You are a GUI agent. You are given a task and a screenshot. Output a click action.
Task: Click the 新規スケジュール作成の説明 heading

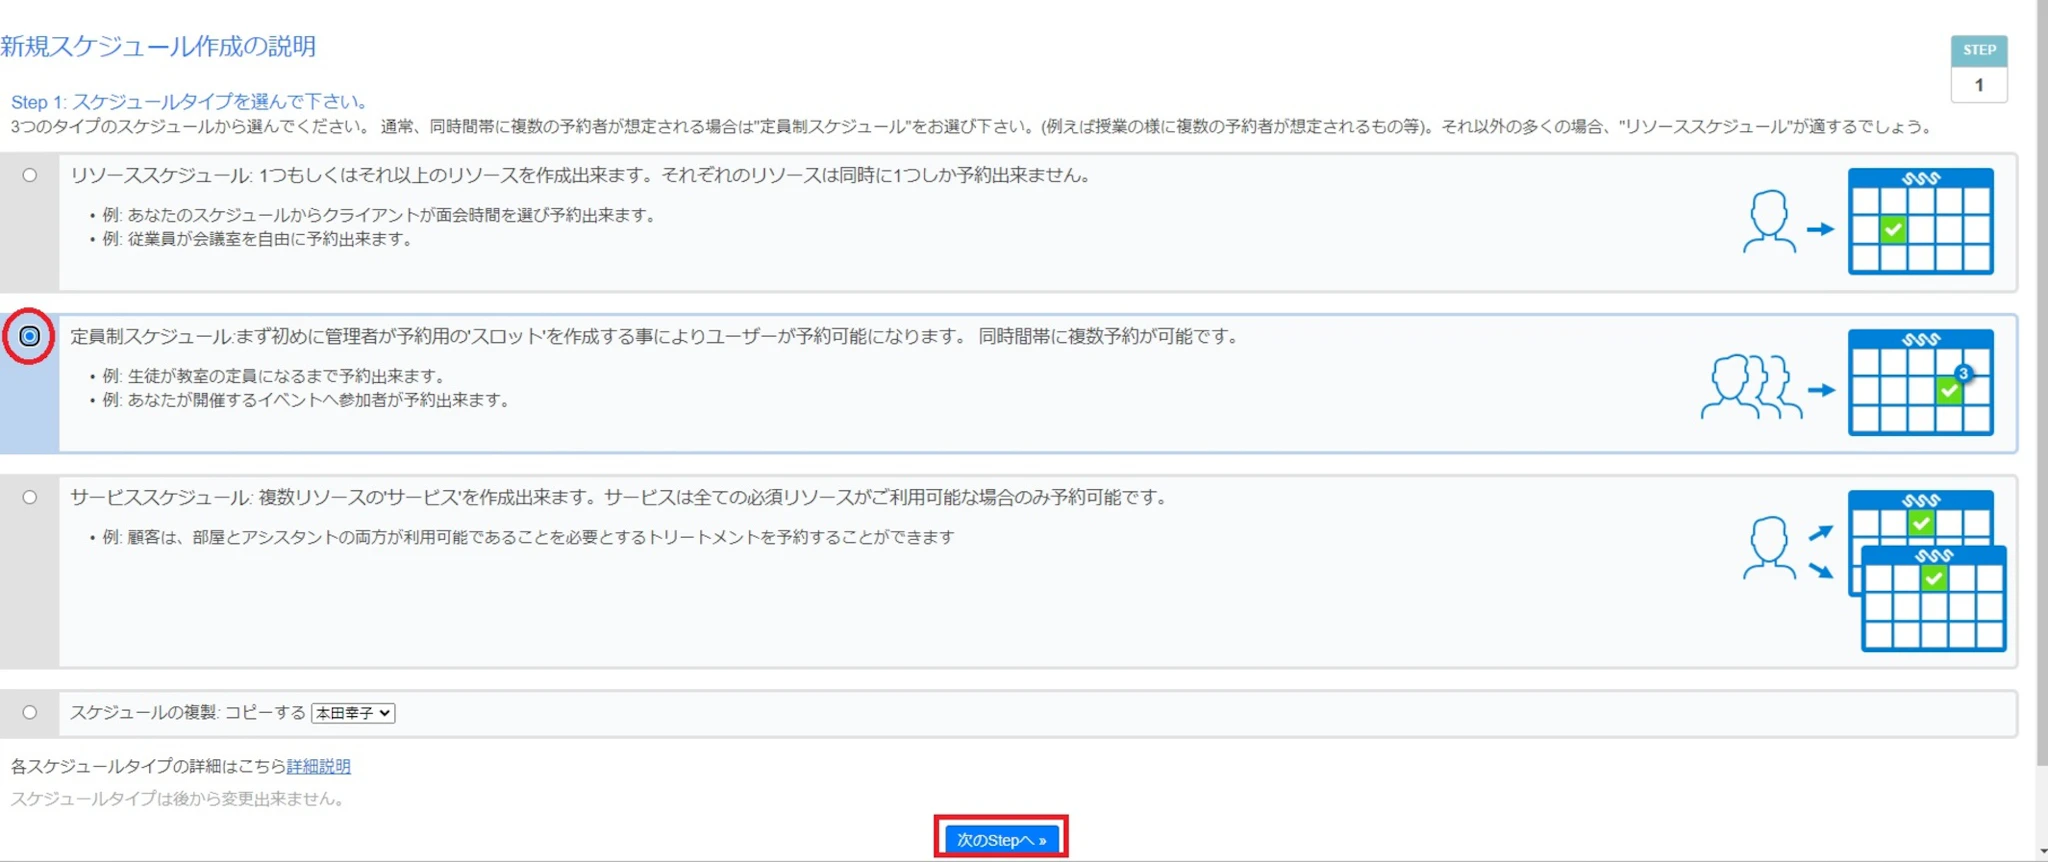(158, 46)
